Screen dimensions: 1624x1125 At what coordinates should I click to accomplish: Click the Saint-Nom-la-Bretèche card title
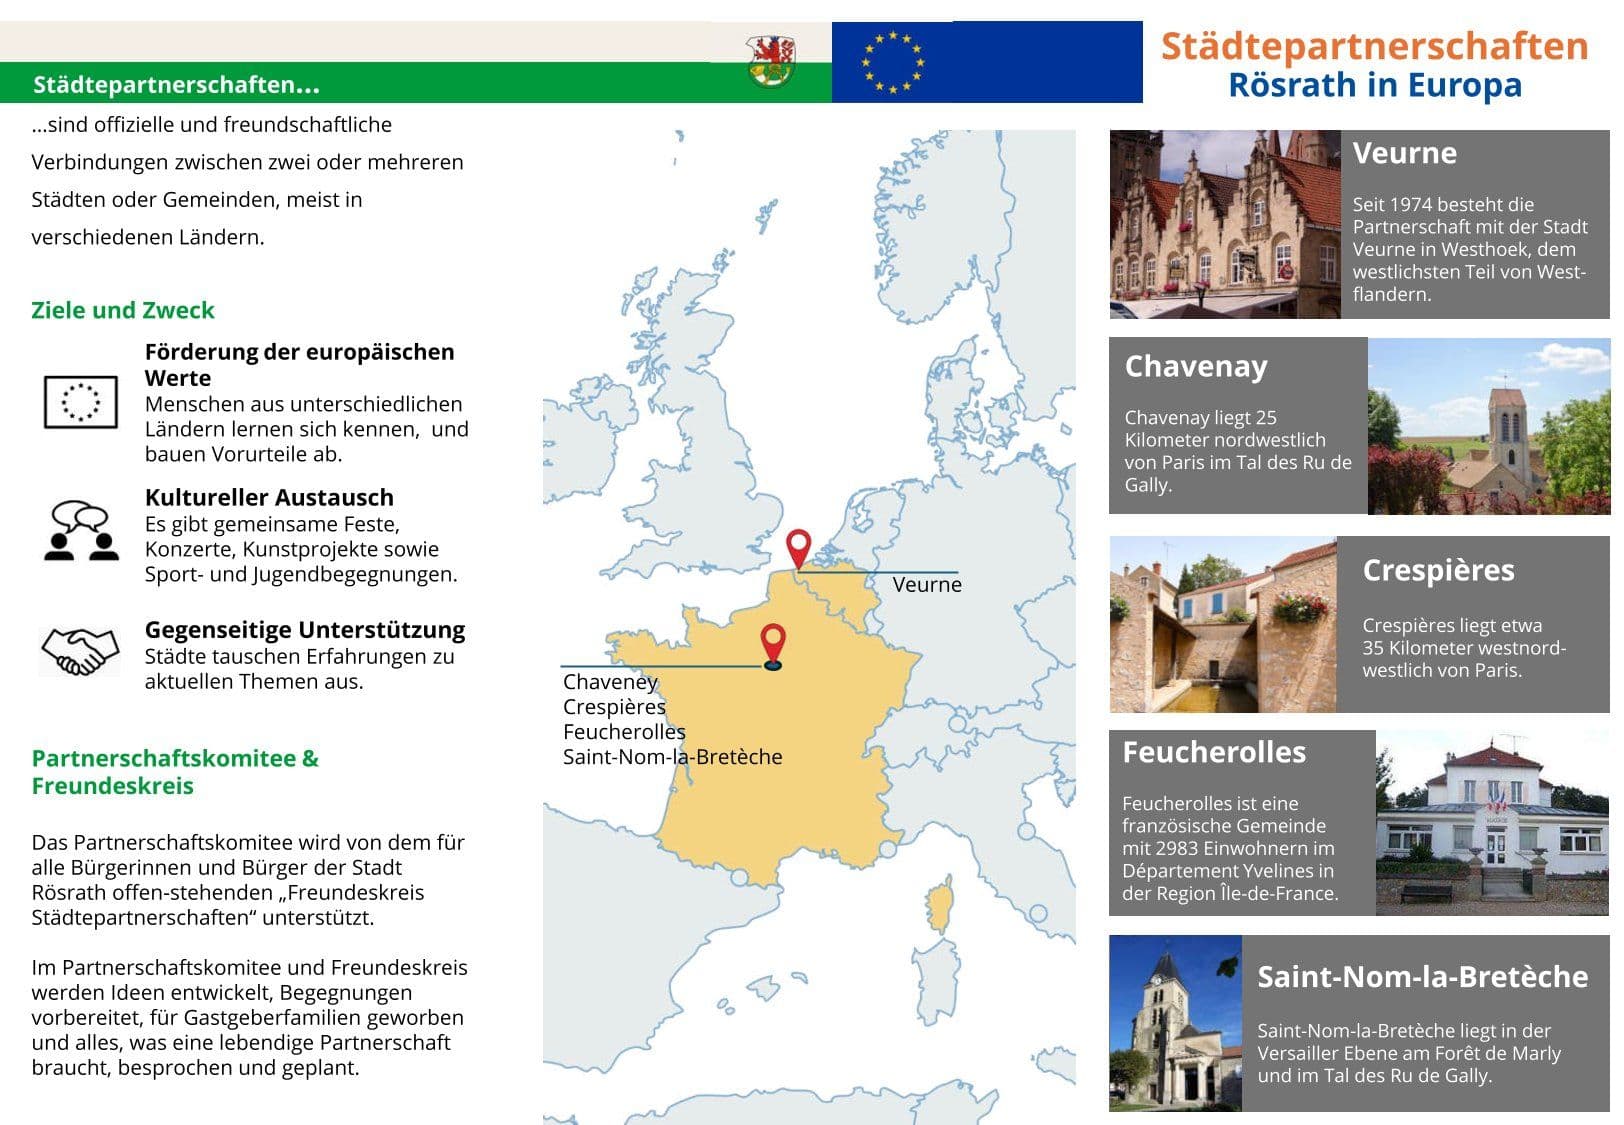click(x=1422, y=977)
